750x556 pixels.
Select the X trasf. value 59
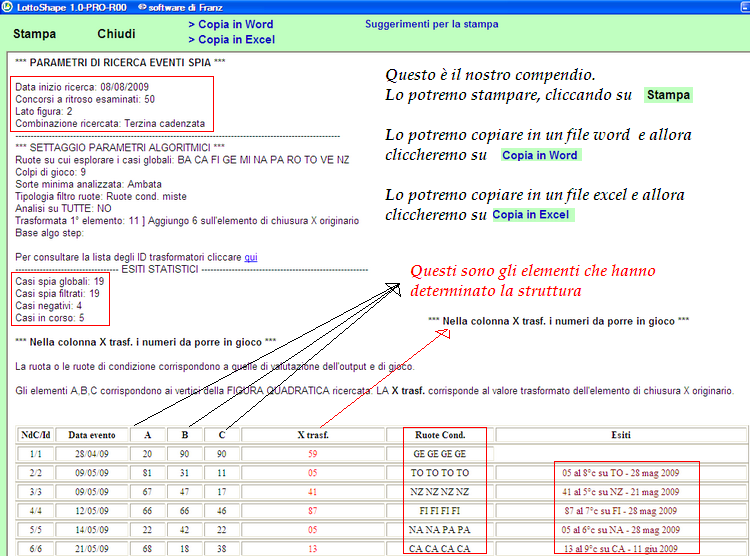point(313,454)
